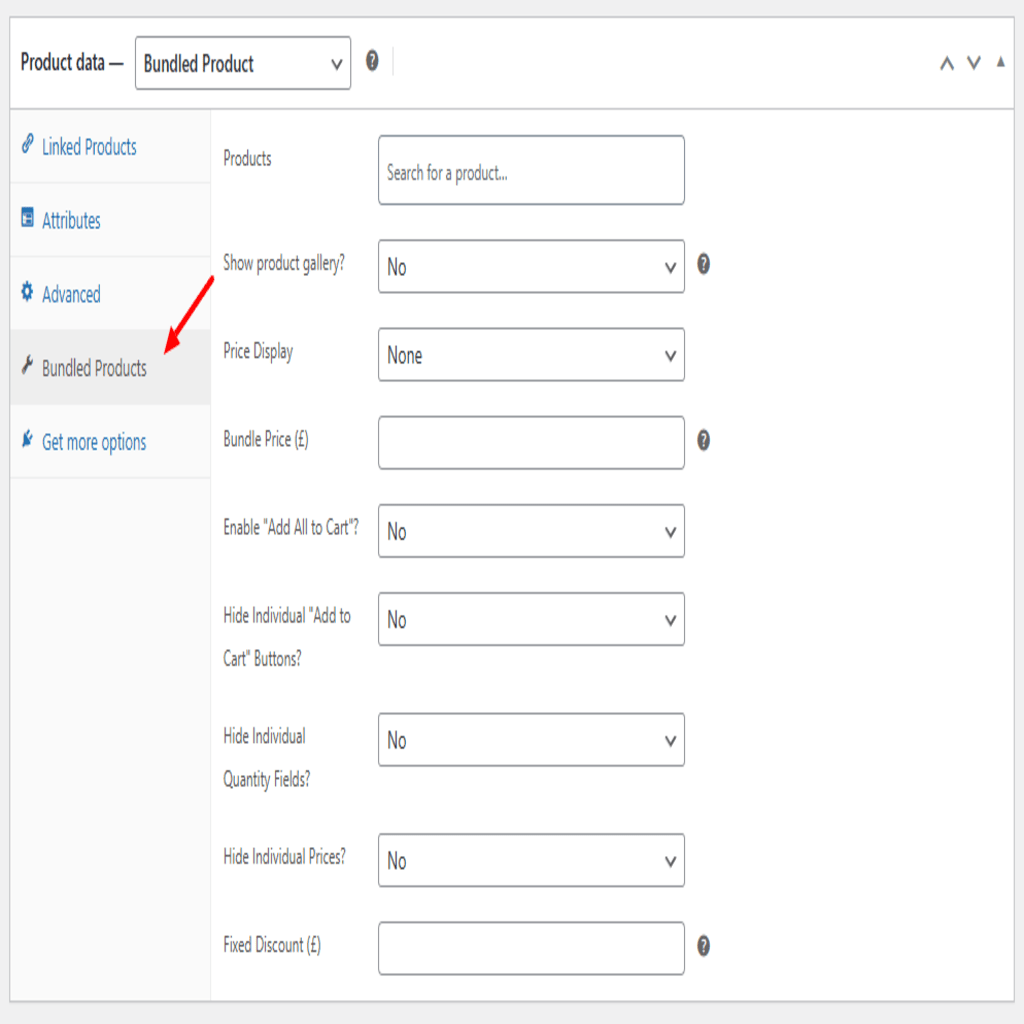Click the Attributes list icon
The width and height of the screenshot is (1024, 1024).
[x=27, y=217]
